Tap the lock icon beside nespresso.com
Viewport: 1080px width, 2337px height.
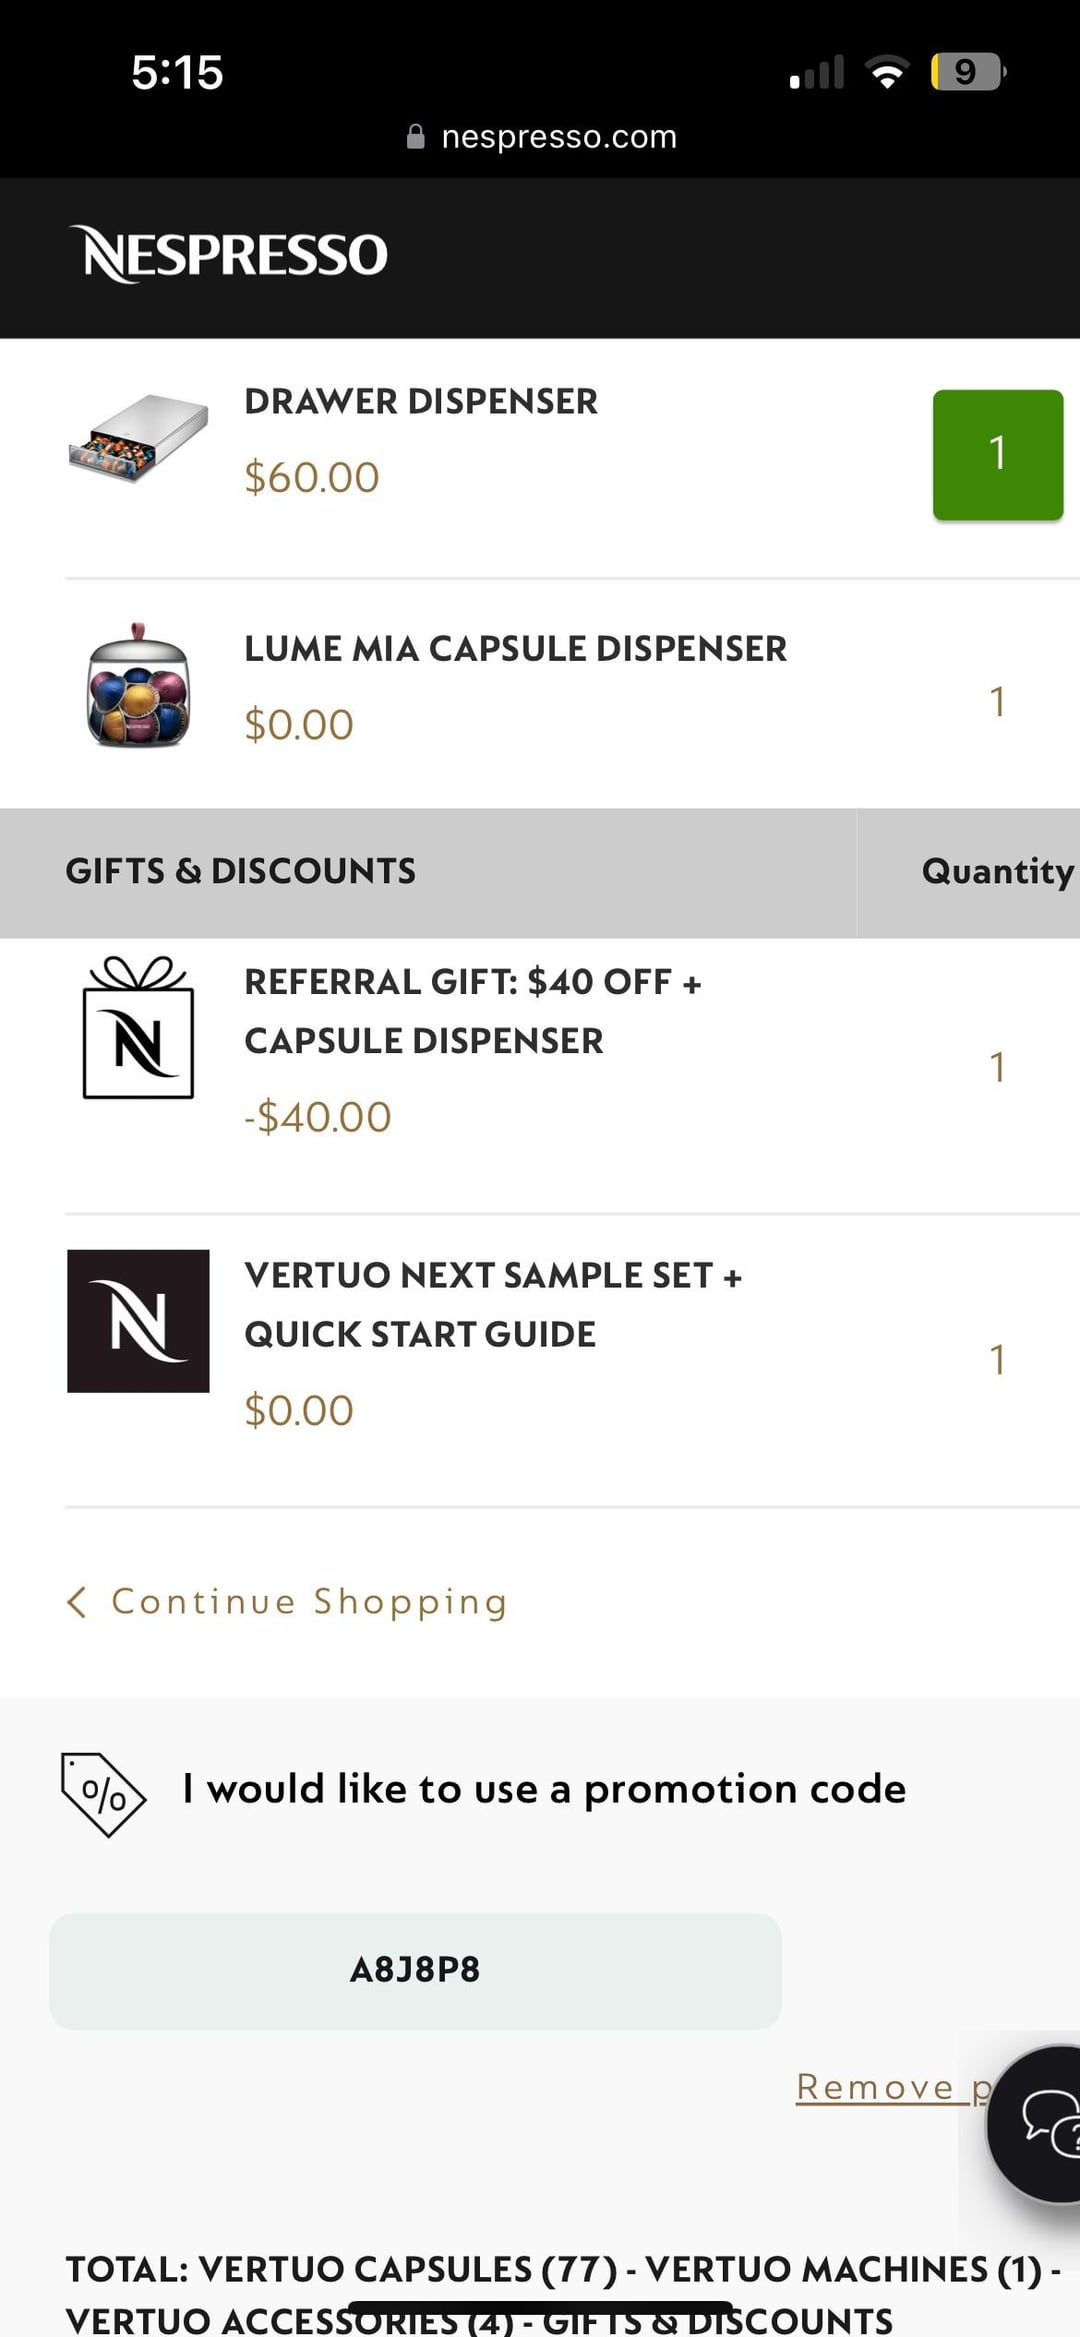tap(416, 137)
